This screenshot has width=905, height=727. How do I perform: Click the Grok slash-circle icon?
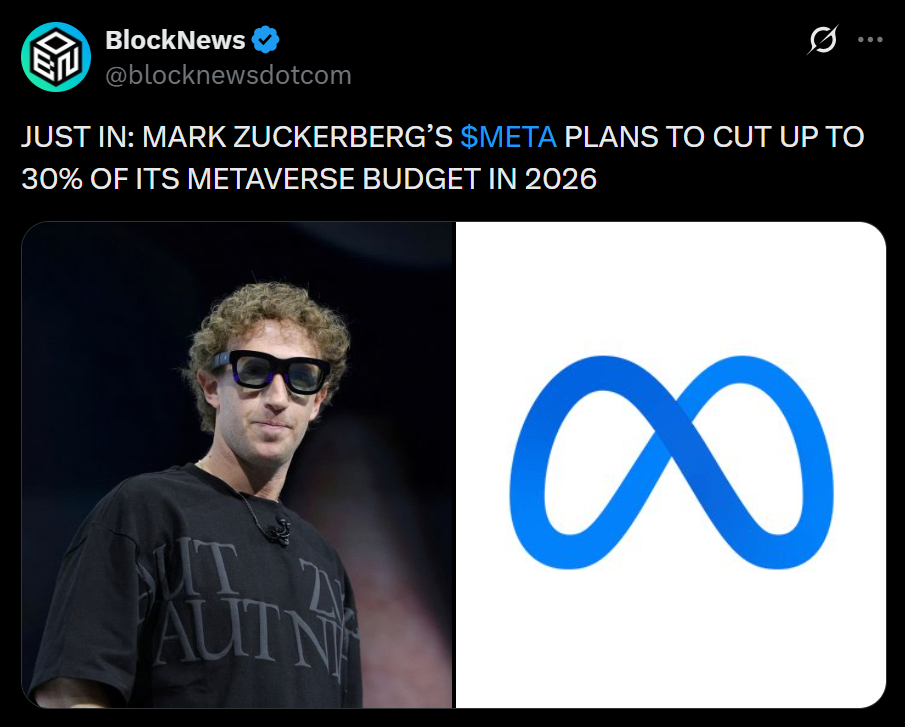point(822,40)
